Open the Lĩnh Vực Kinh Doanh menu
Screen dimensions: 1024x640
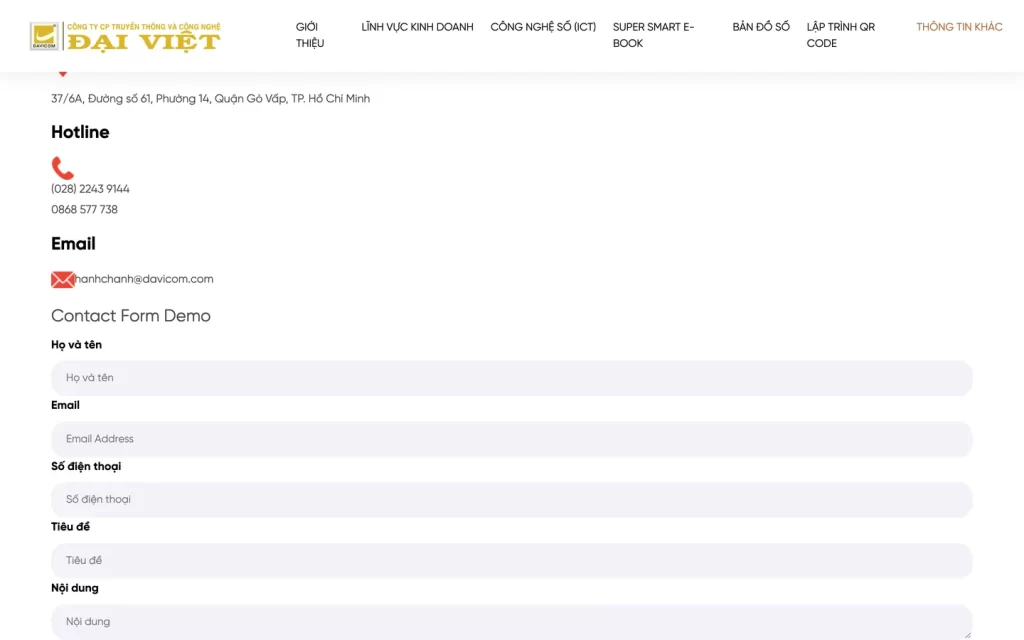(417, 27)
